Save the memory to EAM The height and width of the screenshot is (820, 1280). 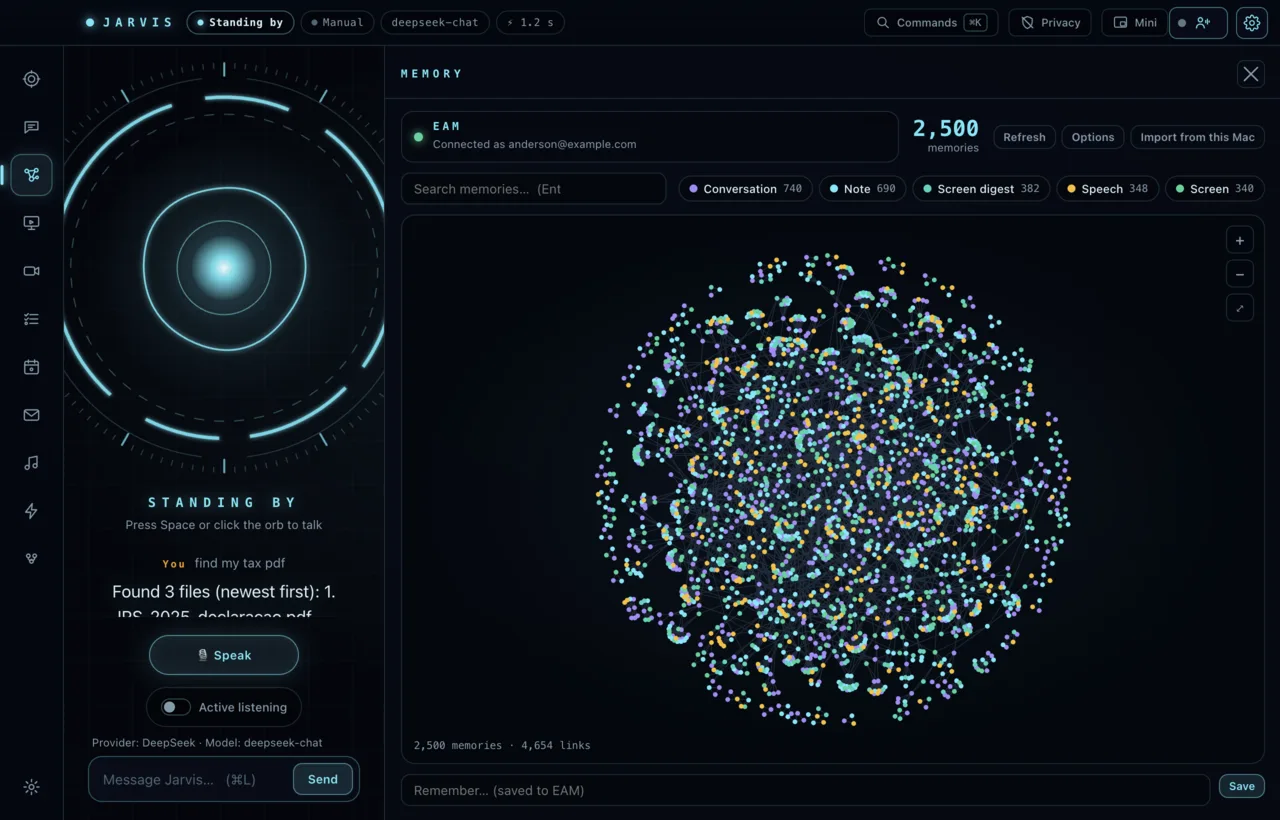click(1242, 787)
